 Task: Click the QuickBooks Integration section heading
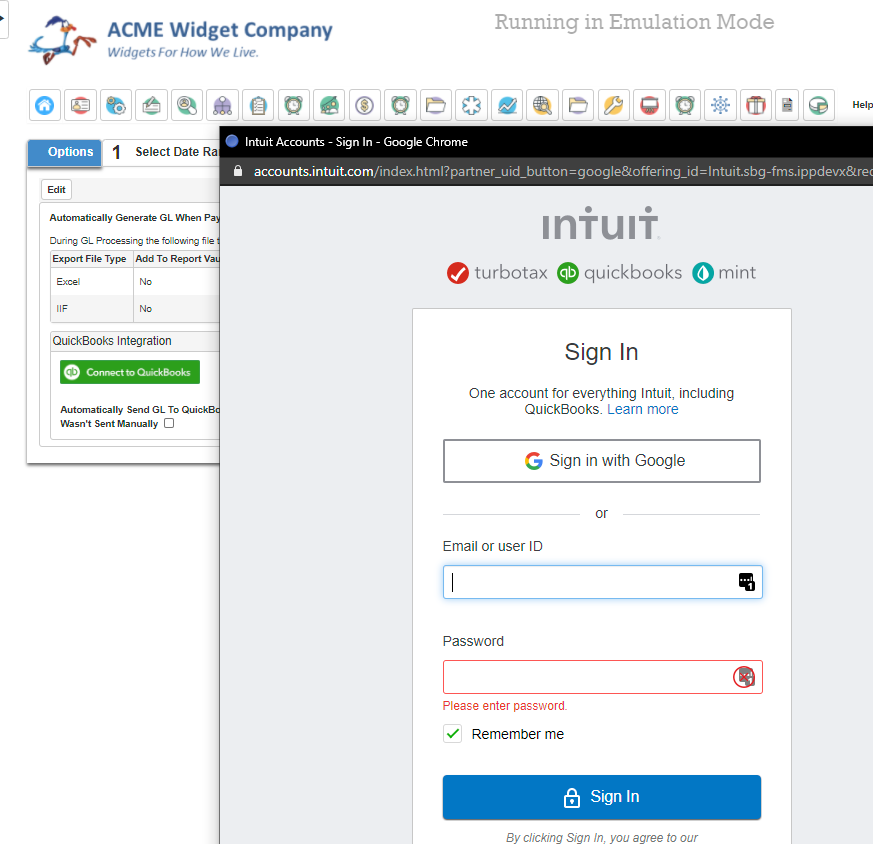click(x=112, y=341)
